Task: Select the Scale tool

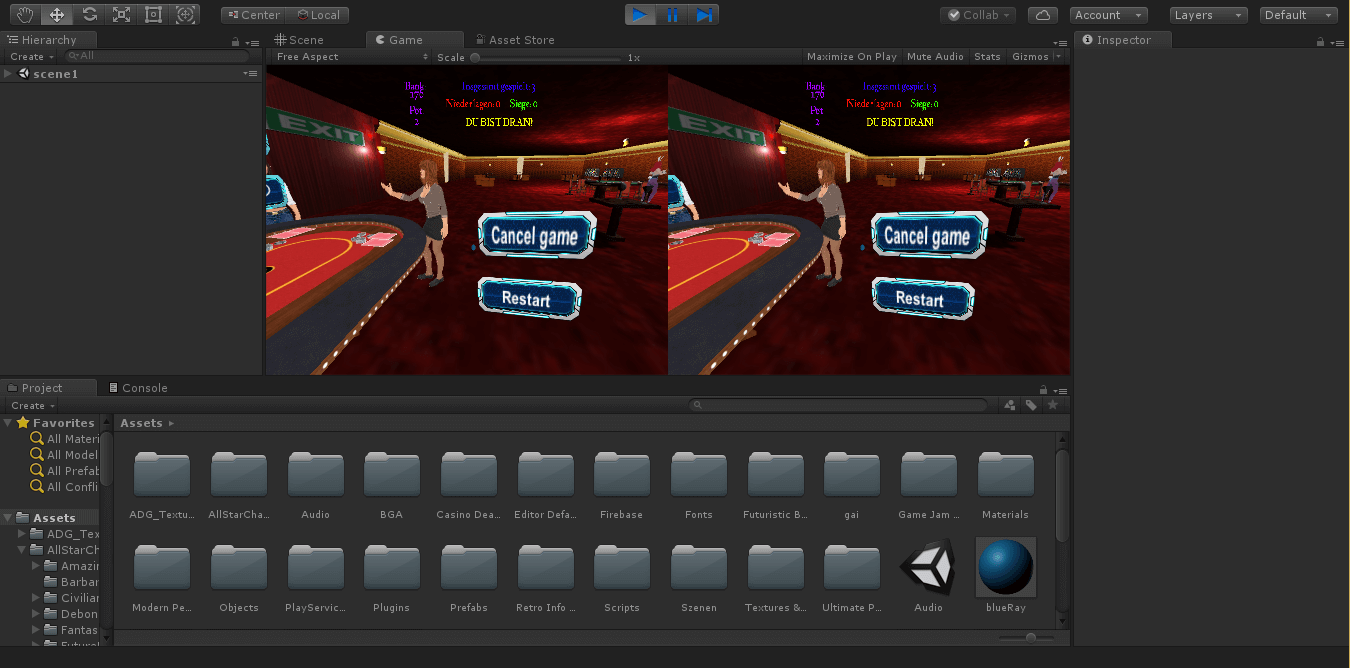Action: click(x=121, y=15)
